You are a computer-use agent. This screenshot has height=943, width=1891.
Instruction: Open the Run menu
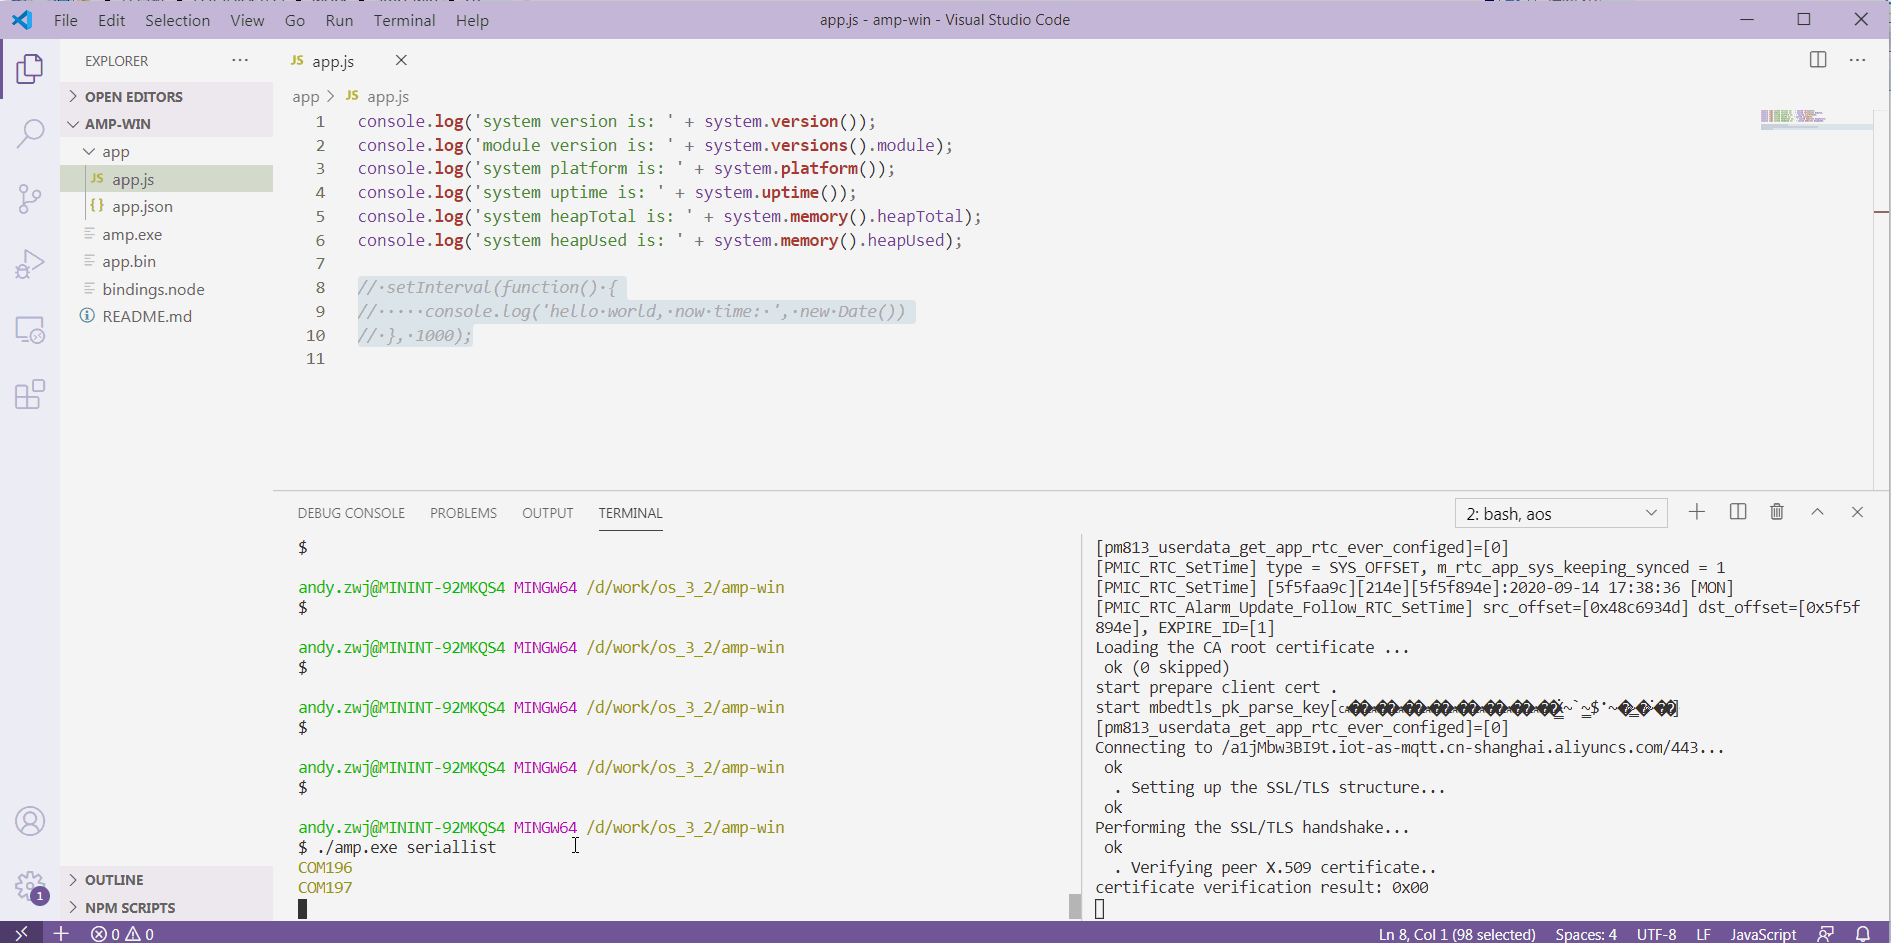[x=339, y=20]
